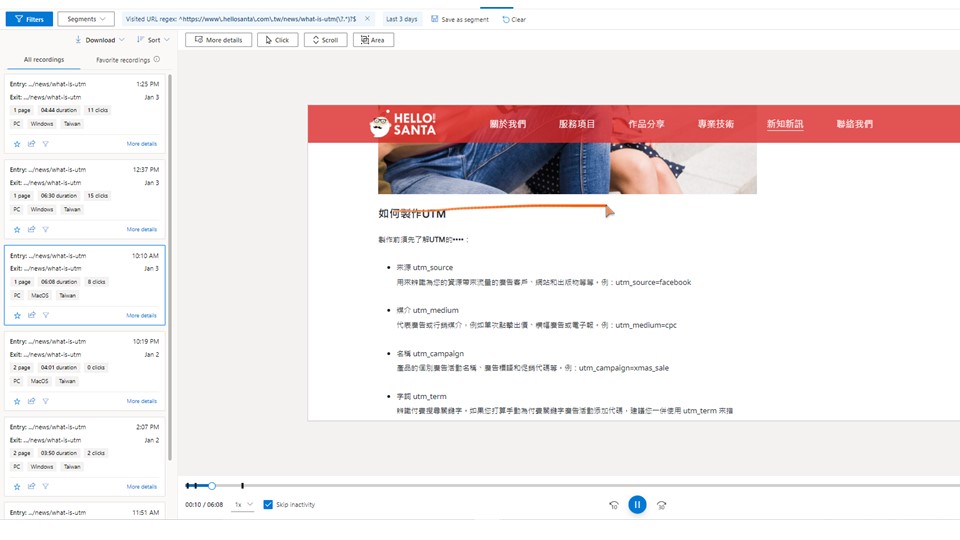Image resolution: width=960 pixels, height=540 pixels.
Task: Open the Download dropdown
Action: pyautogui.click(x=100, y=40)
